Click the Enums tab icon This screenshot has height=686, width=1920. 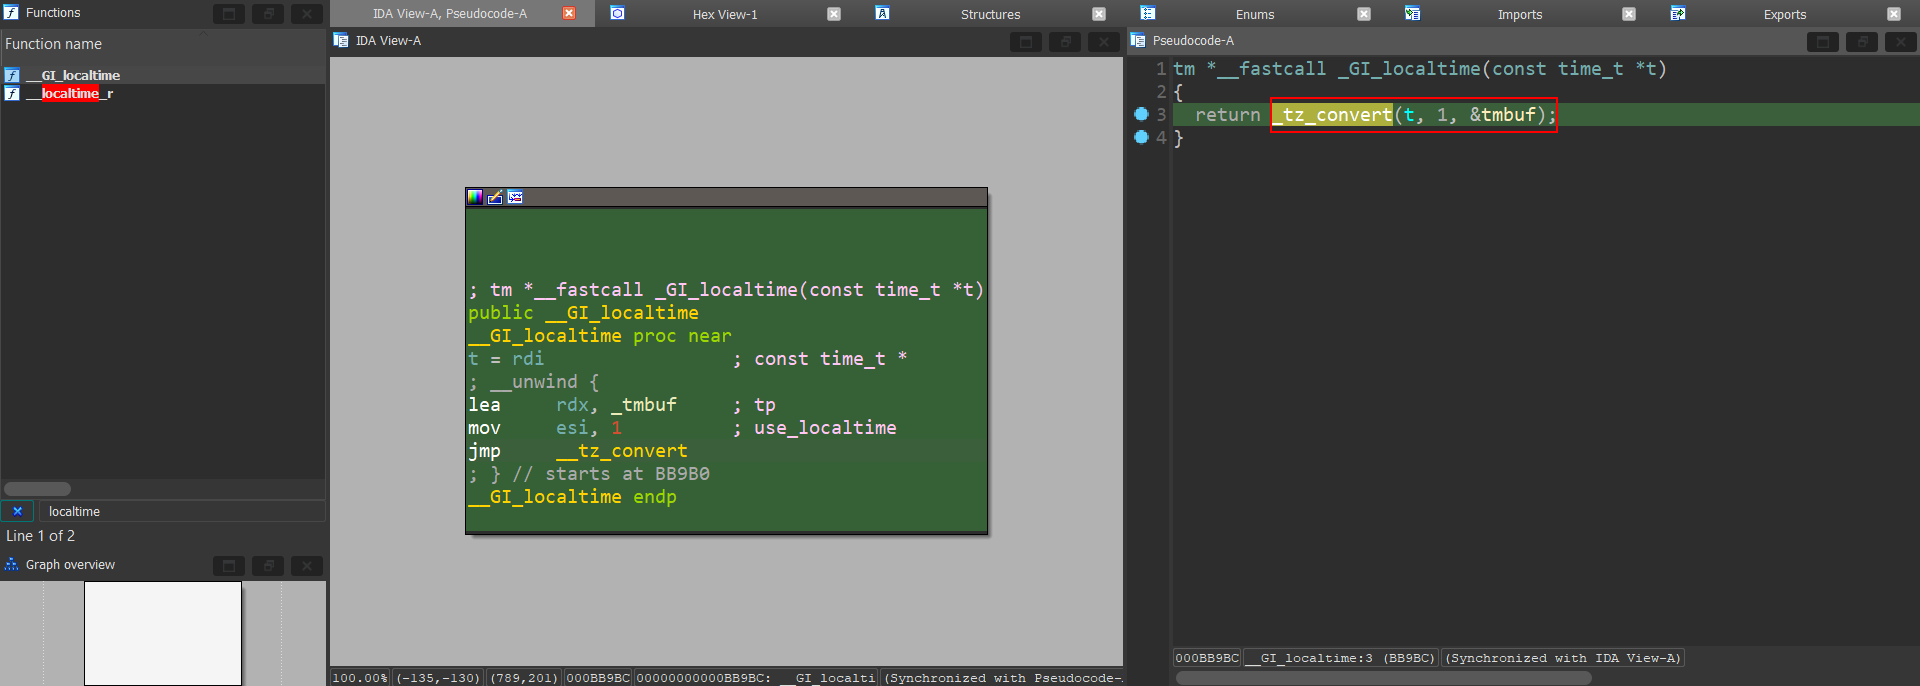click(x=1148, y=13)
